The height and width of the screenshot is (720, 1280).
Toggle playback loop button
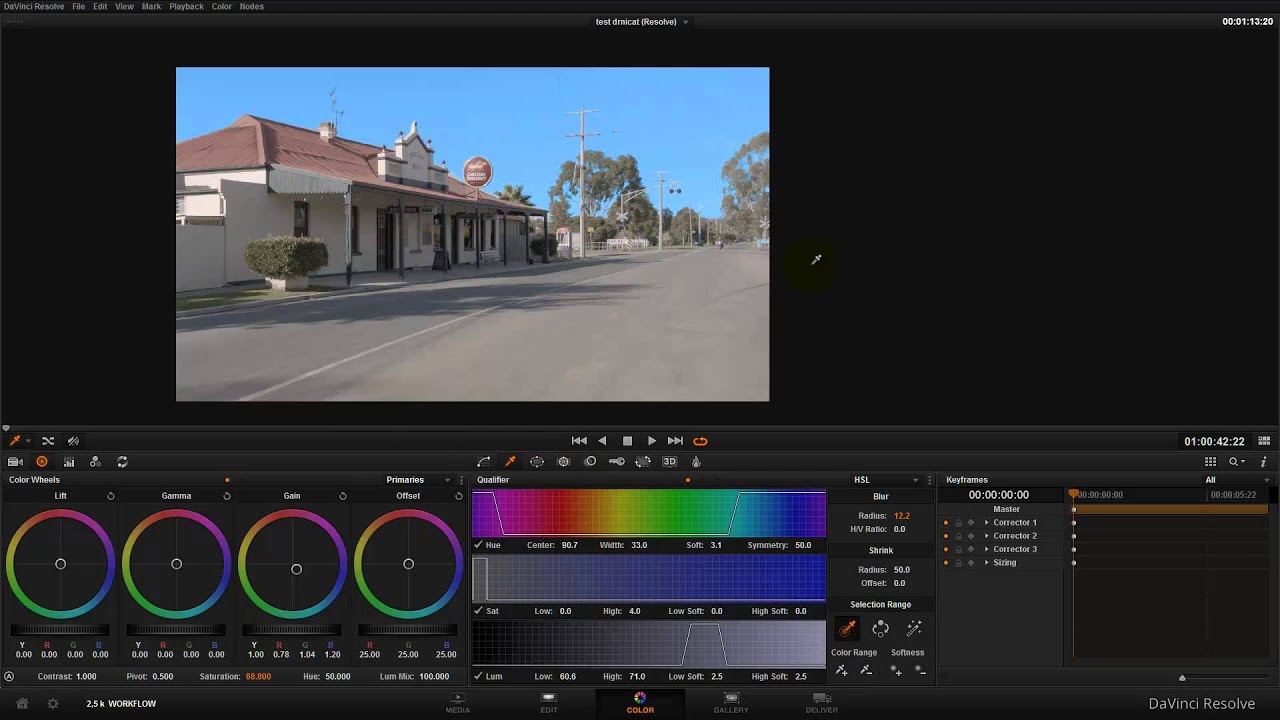700,440
